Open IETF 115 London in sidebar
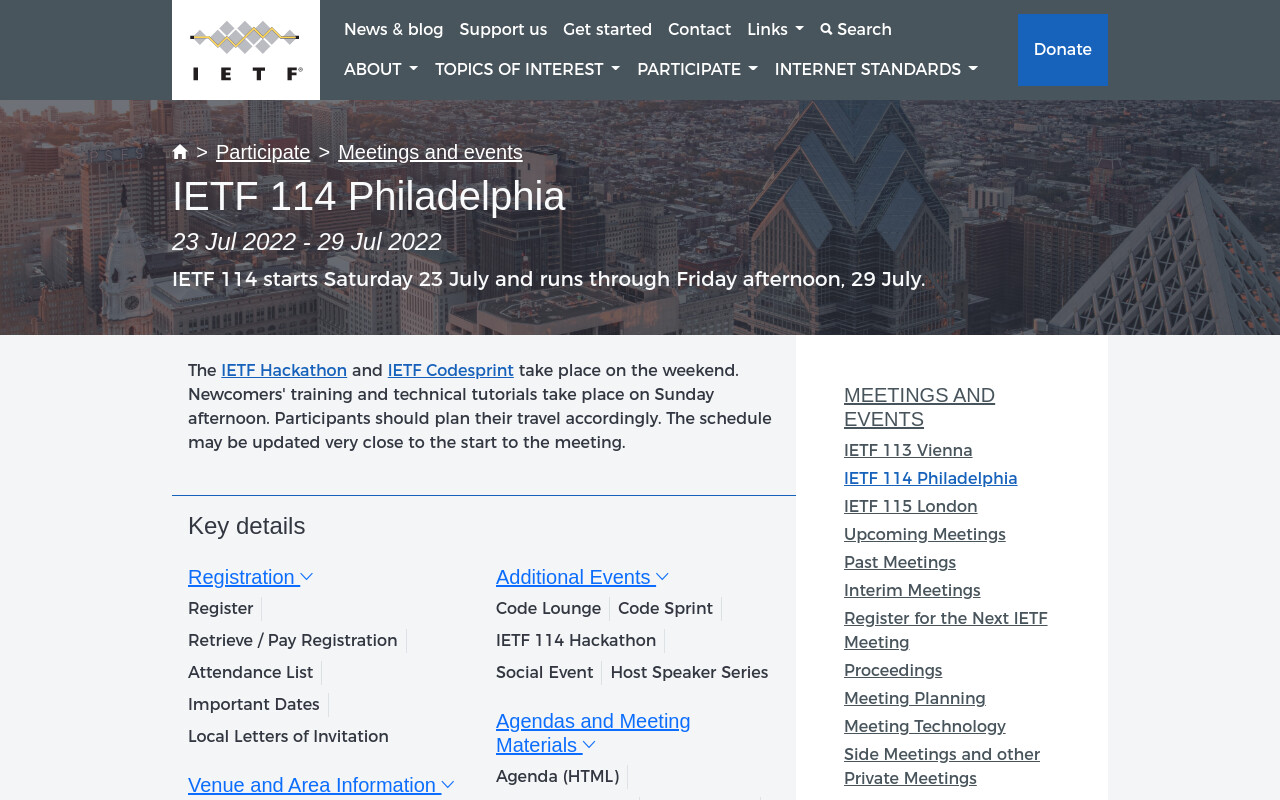Viewport: 1280px width, 800px height. (911, 507)
